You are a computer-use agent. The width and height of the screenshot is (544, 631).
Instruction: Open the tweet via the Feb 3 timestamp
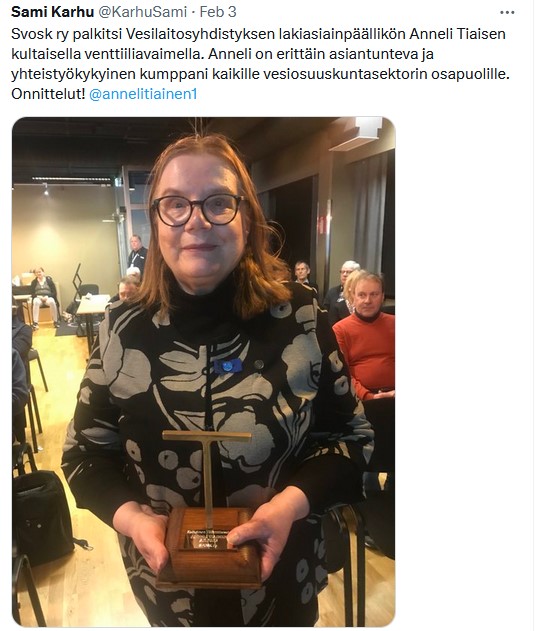pos(218,12)
